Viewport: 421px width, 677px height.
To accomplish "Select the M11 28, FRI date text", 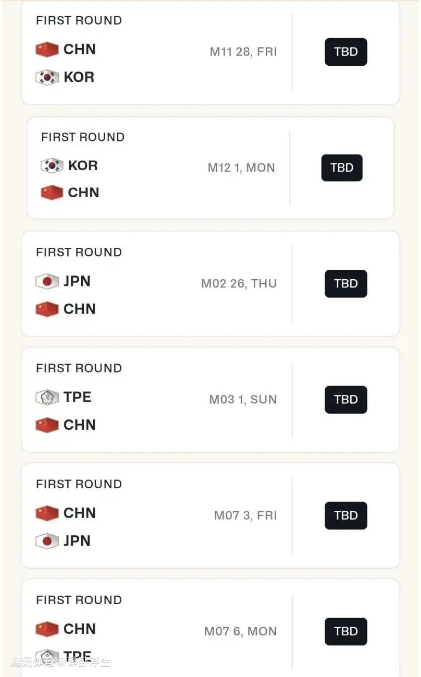I will coord(243,52).
